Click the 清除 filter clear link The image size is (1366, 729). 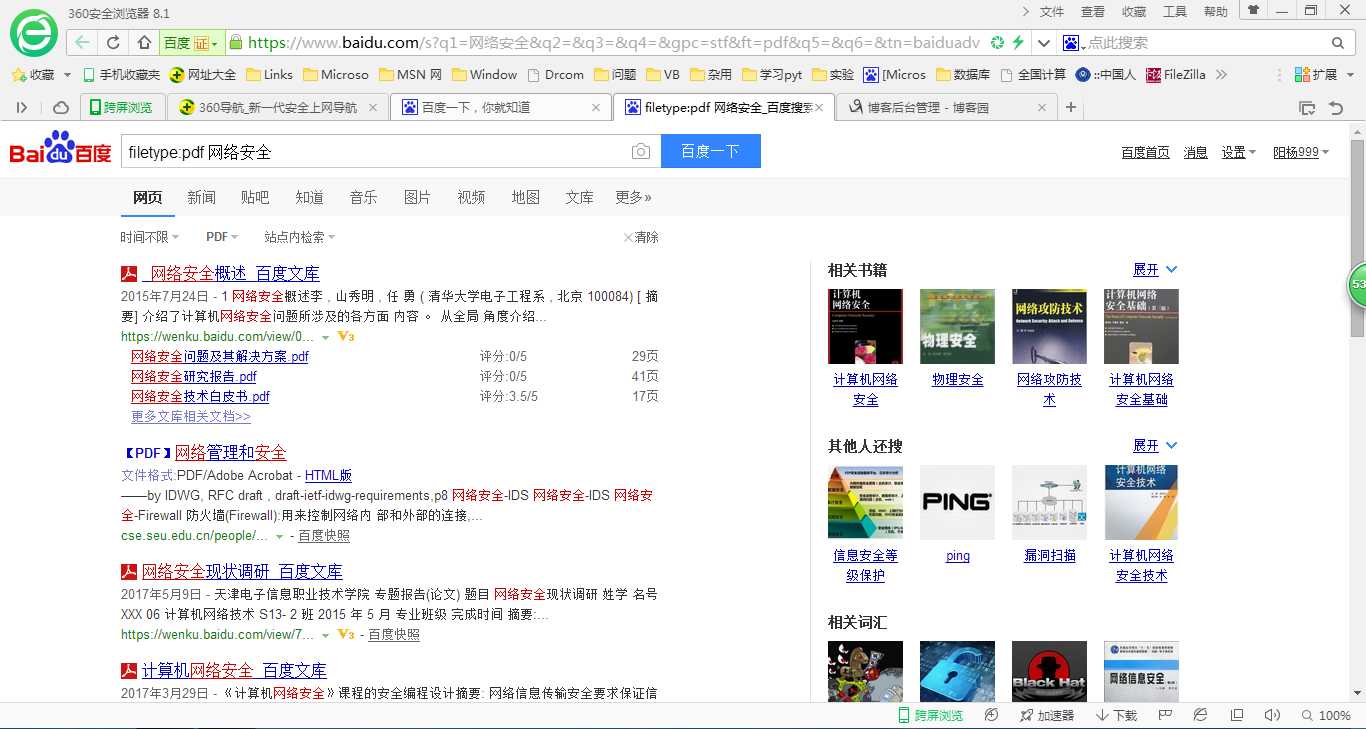point(641,237)
